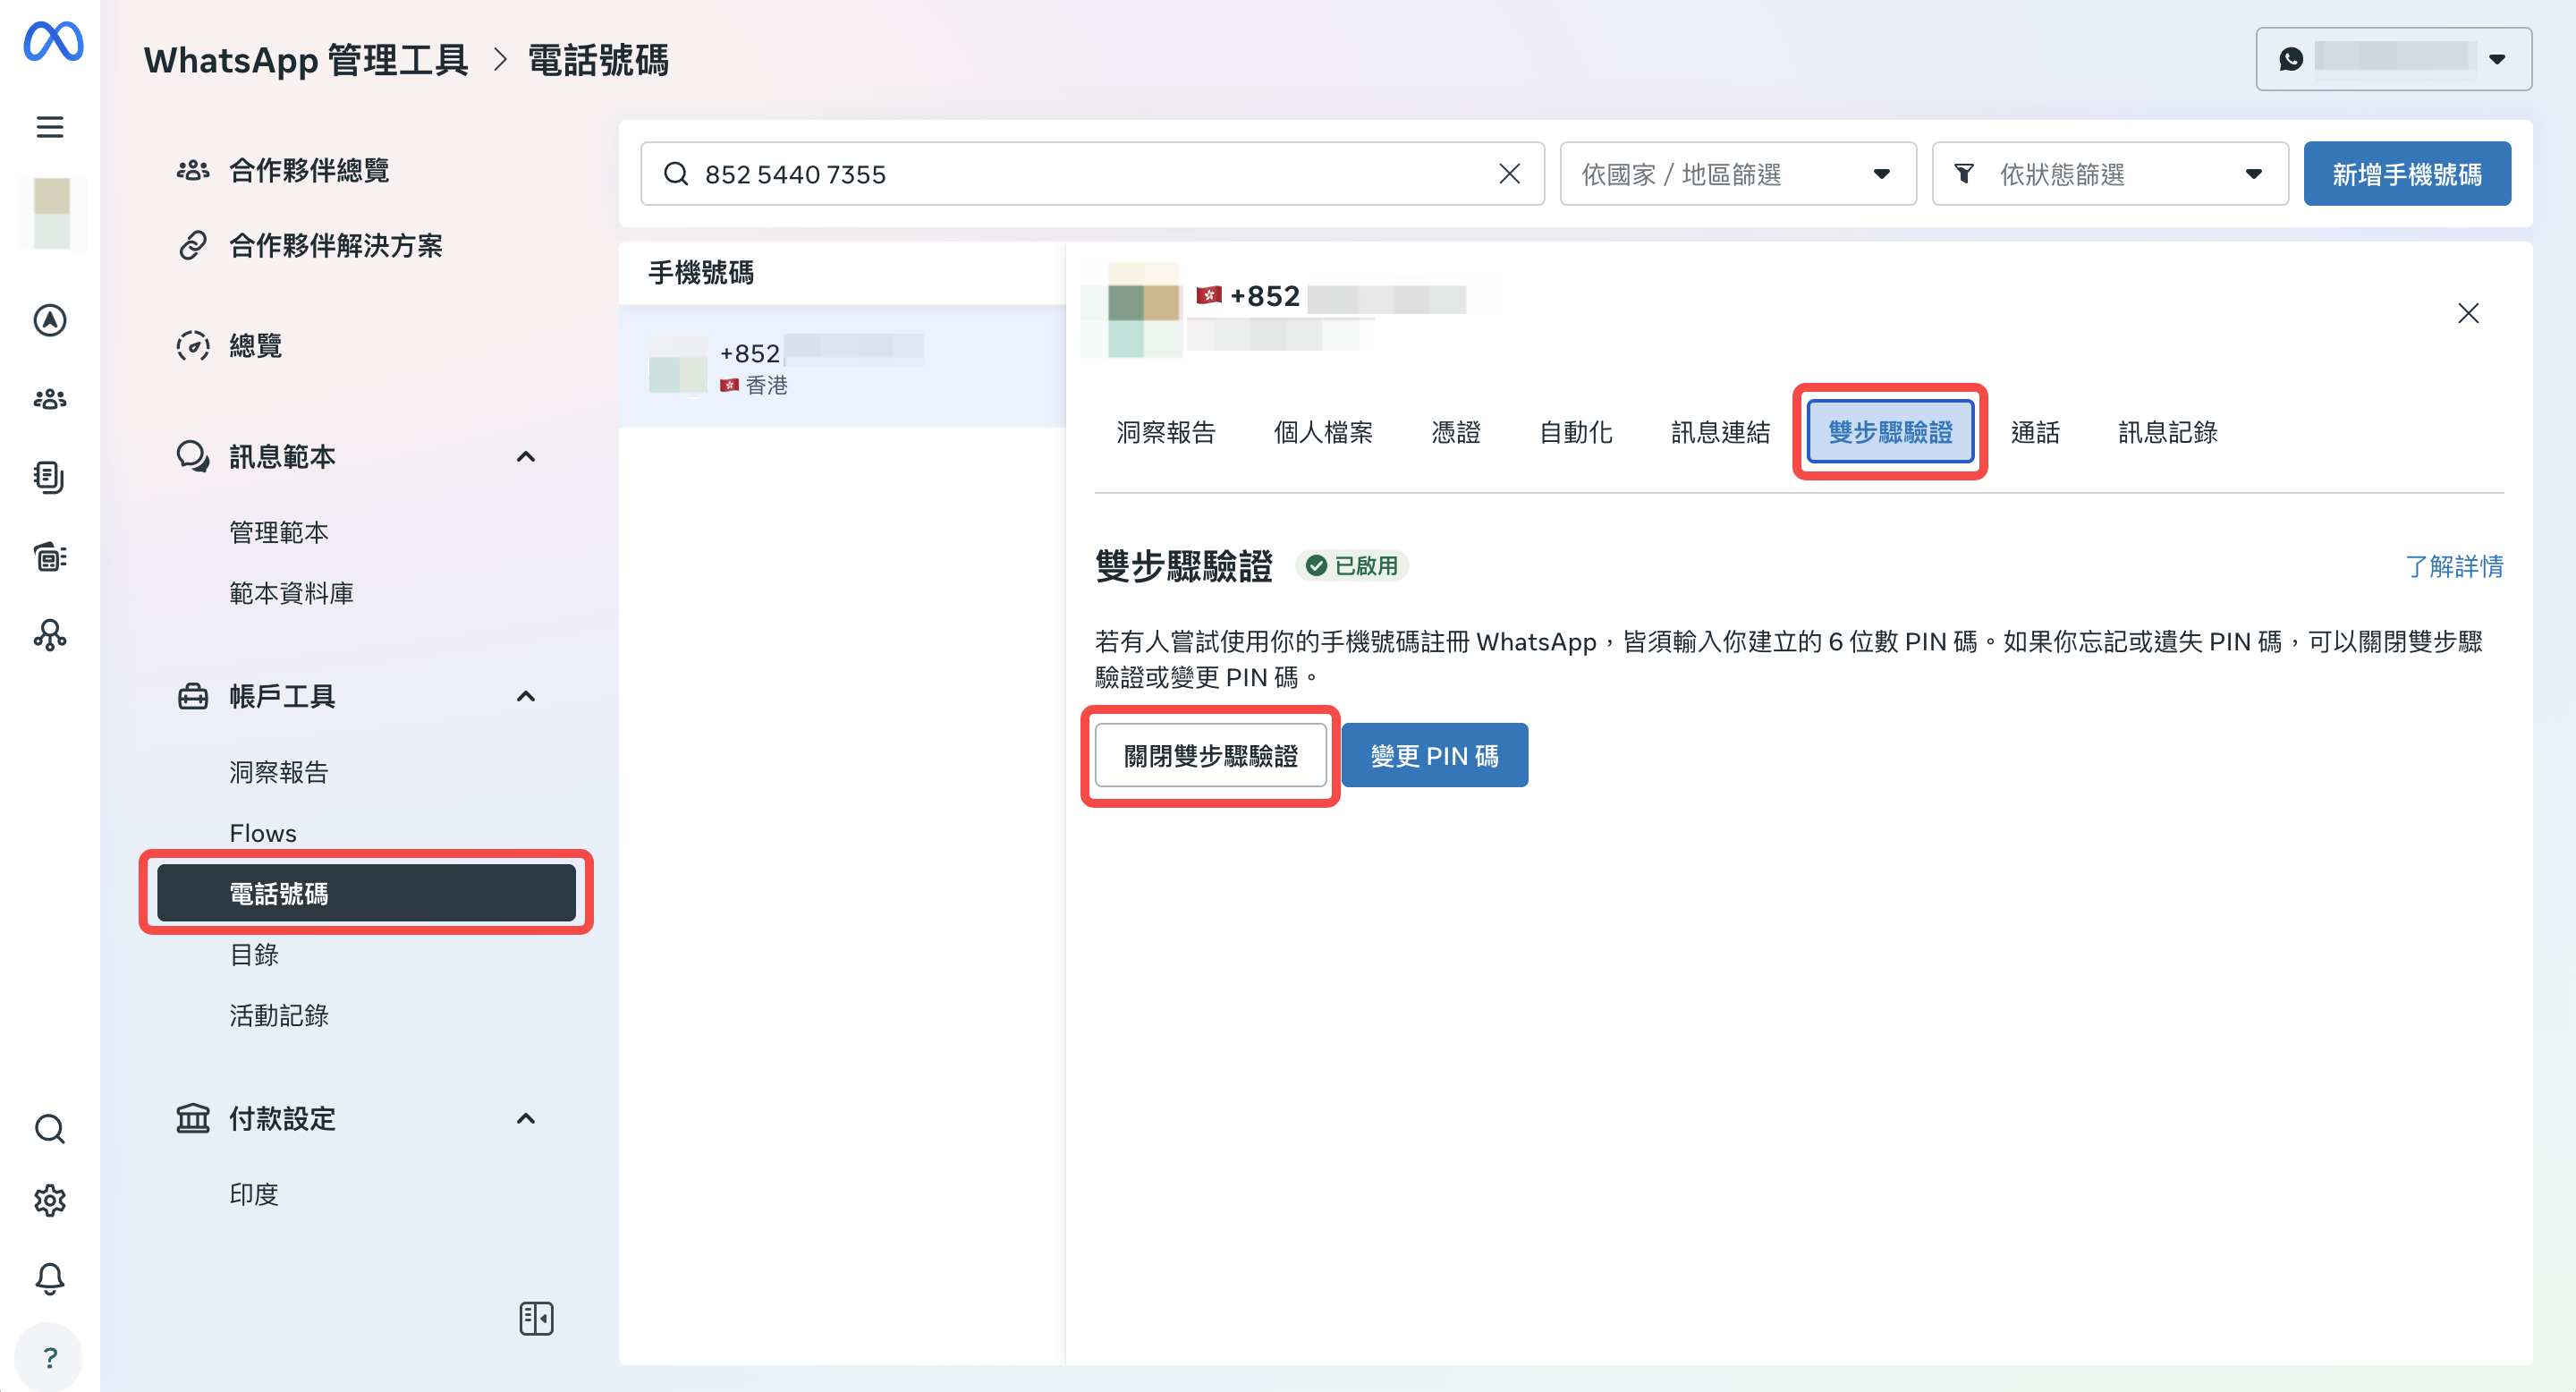Viewport: 2576px width, 1392px height.
Task: Click the 付款設定 section label
Action: (282, 1118)
